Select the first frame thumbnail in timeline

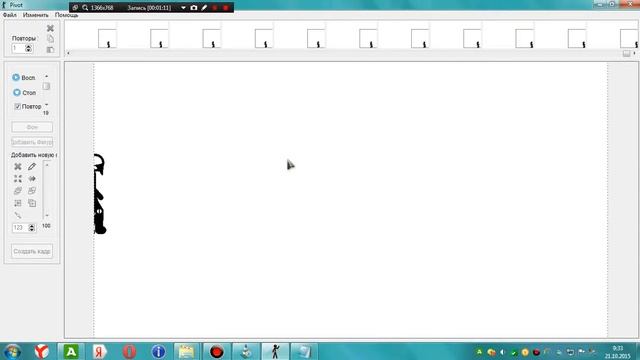[x=107, y=39]
